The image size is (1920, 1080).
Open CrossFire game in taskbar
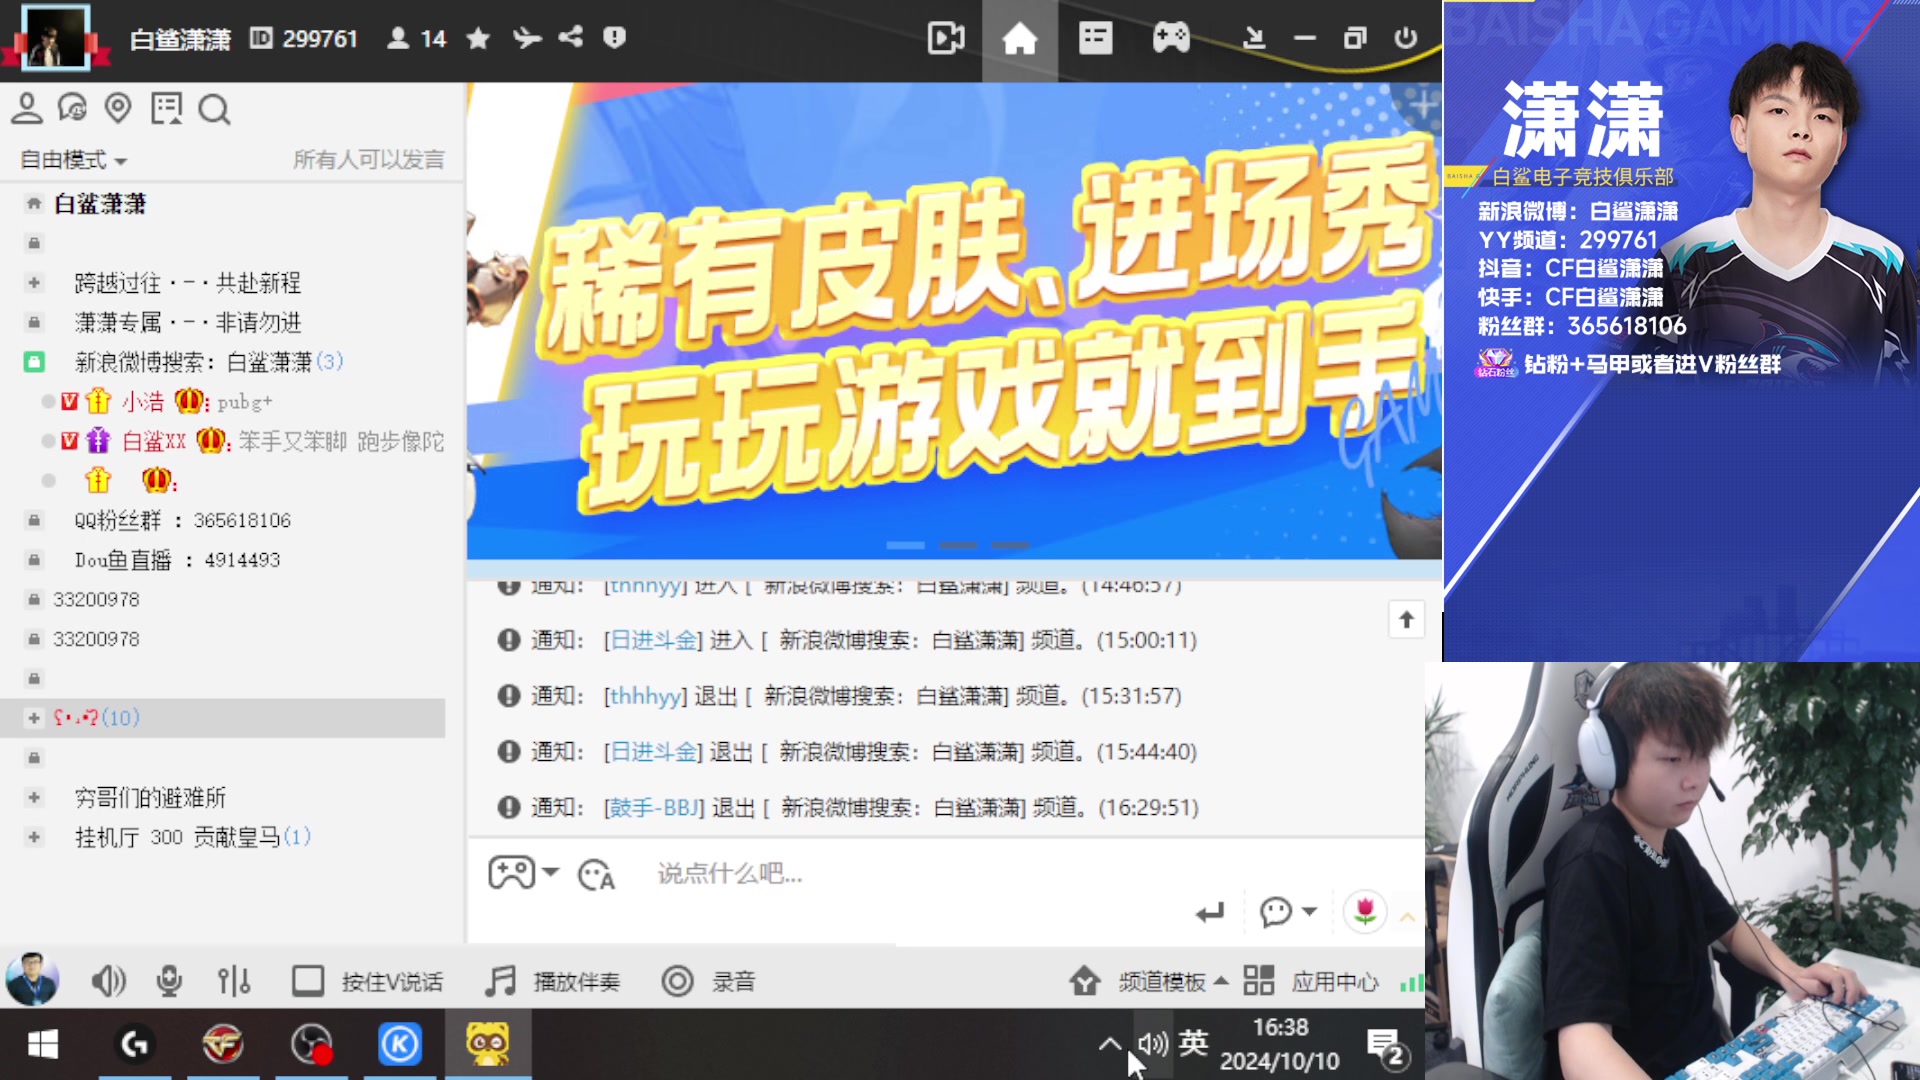222,1045
